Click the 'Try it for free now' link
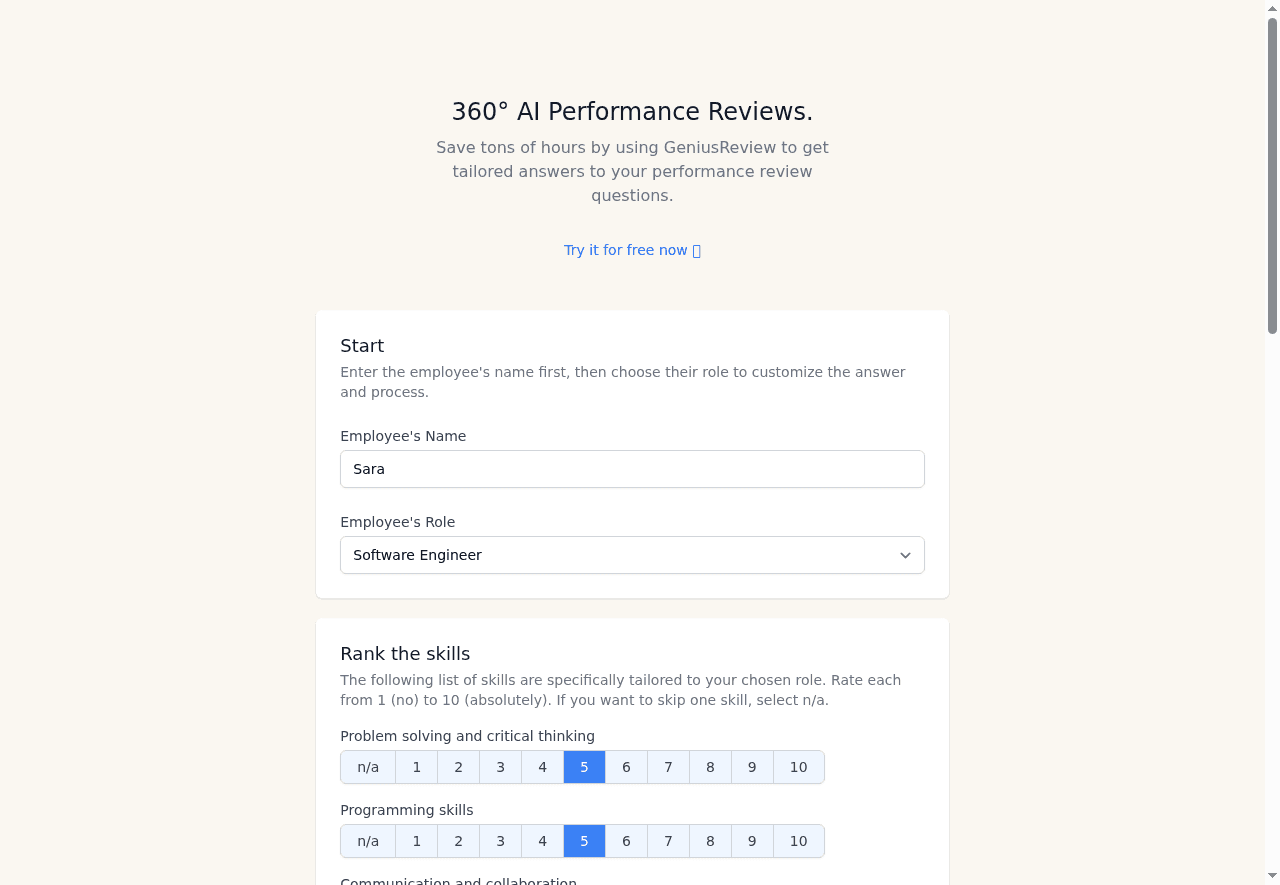Screen dimensions: 1280x885 pyautogui.click(x=626, y=250)
